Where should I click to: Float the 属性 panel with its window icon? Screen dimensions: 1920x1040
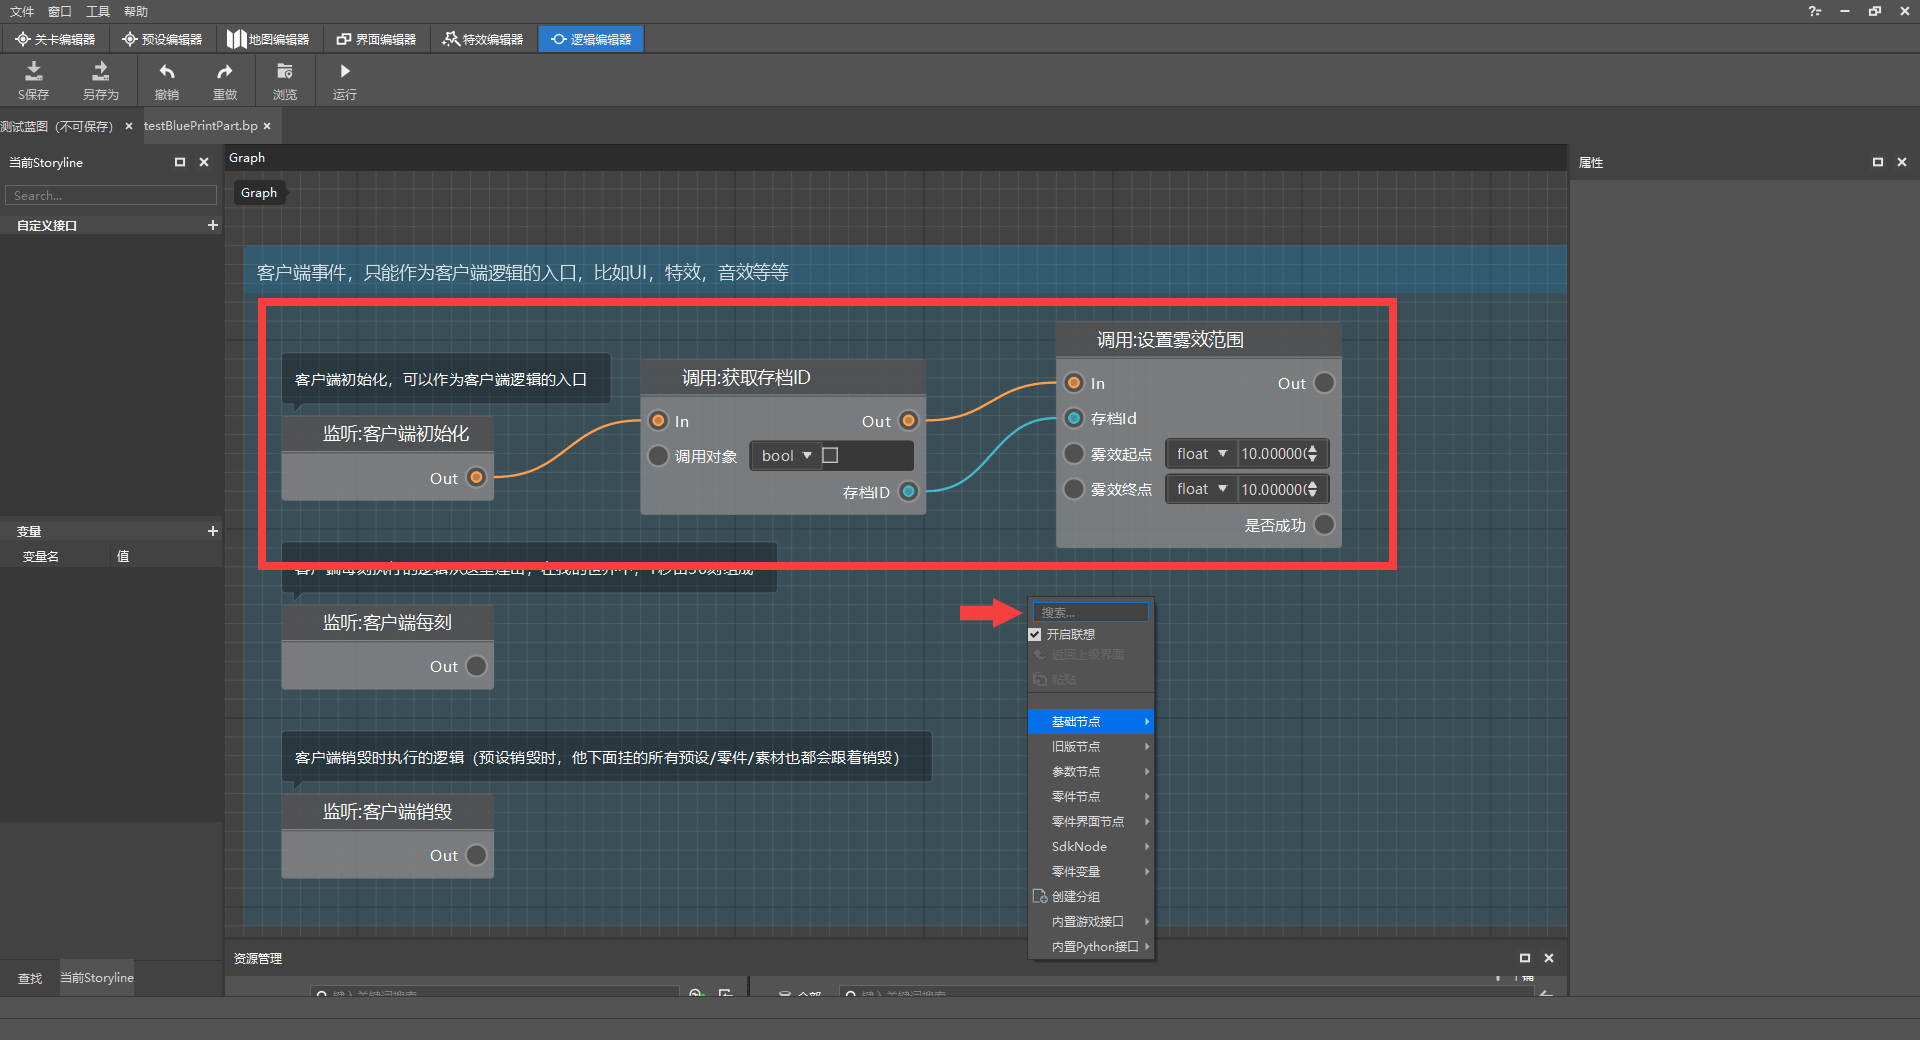(1878, 162)
